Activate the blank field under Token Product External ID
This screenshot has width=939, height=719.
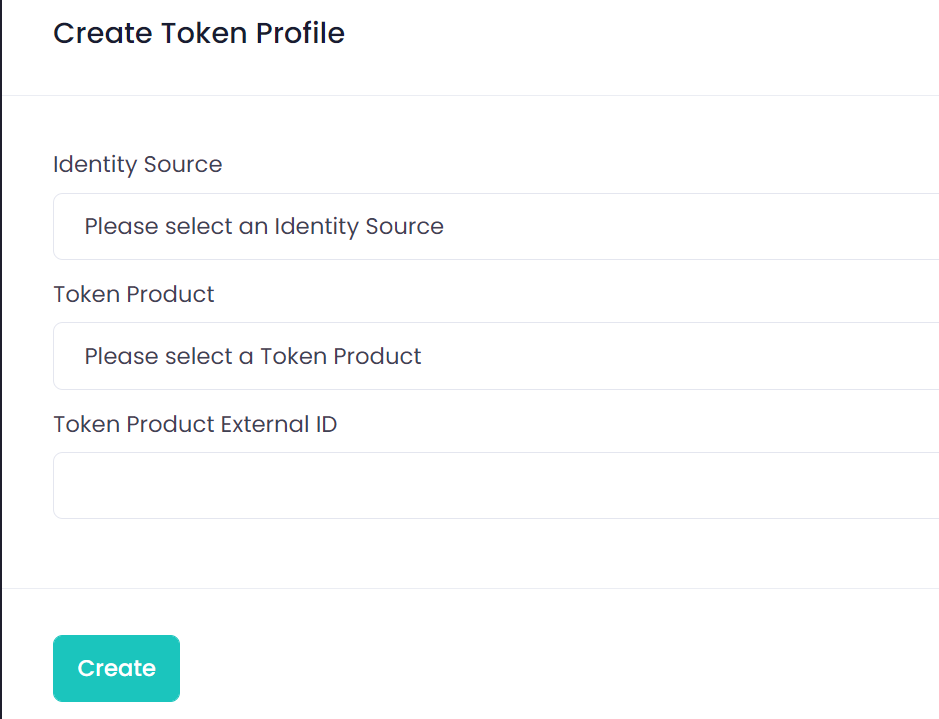tap(495, 485)
